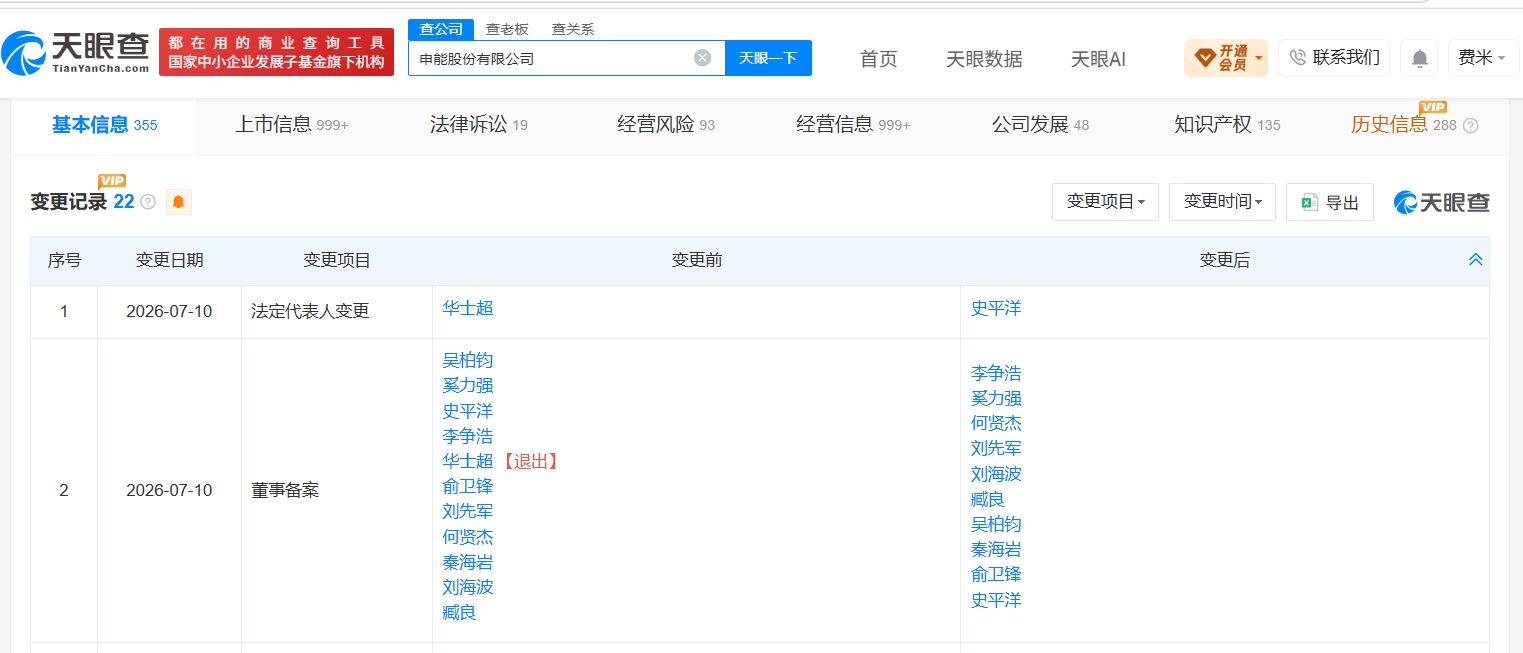Click the 天眼一下 search button
Image resolution: width=1523 pixels, height=653 pixels.
[x=768, y=58]
